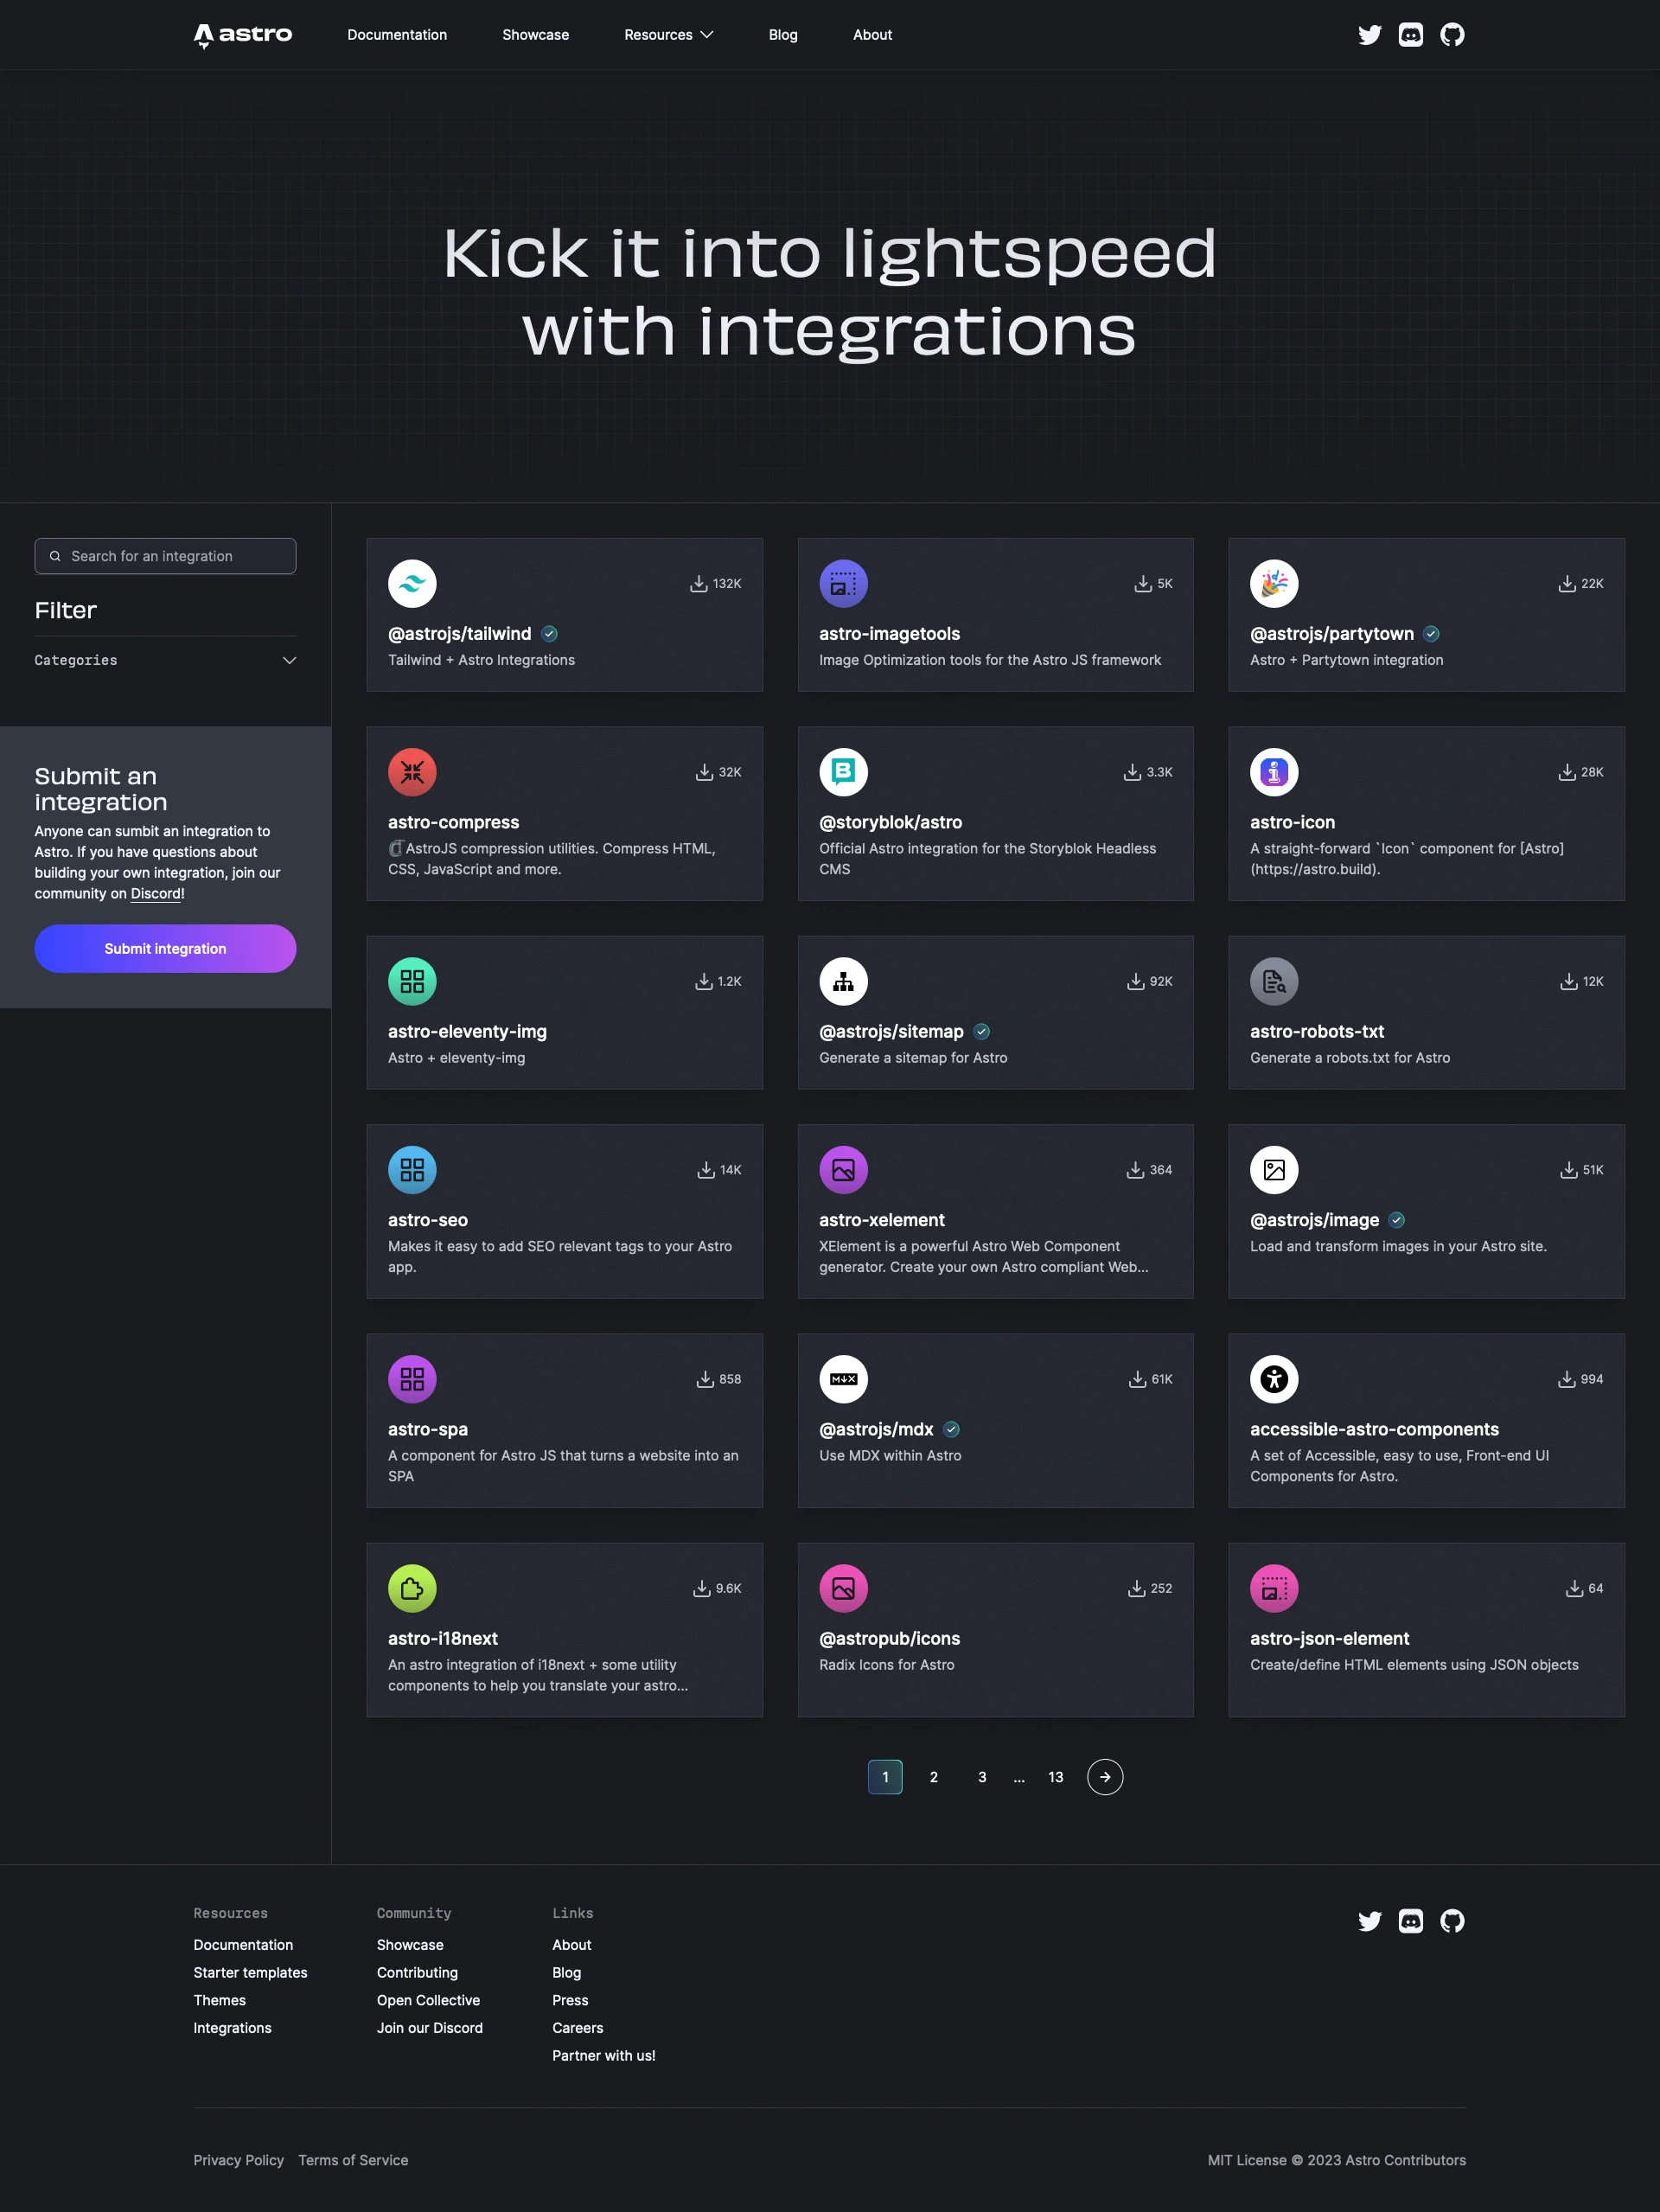
Task: Open the Discord link in the submit panel
Action: (155, 893)
